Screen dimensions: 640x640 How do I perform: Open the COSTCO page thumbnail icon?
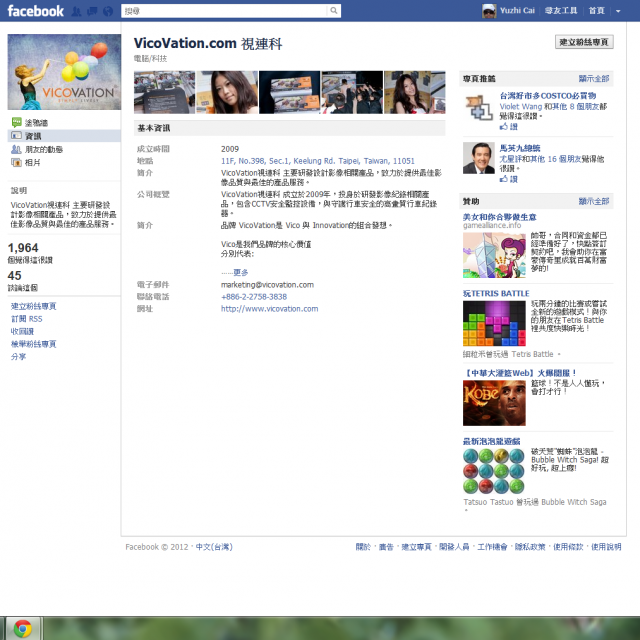click(x=479, y=107)
